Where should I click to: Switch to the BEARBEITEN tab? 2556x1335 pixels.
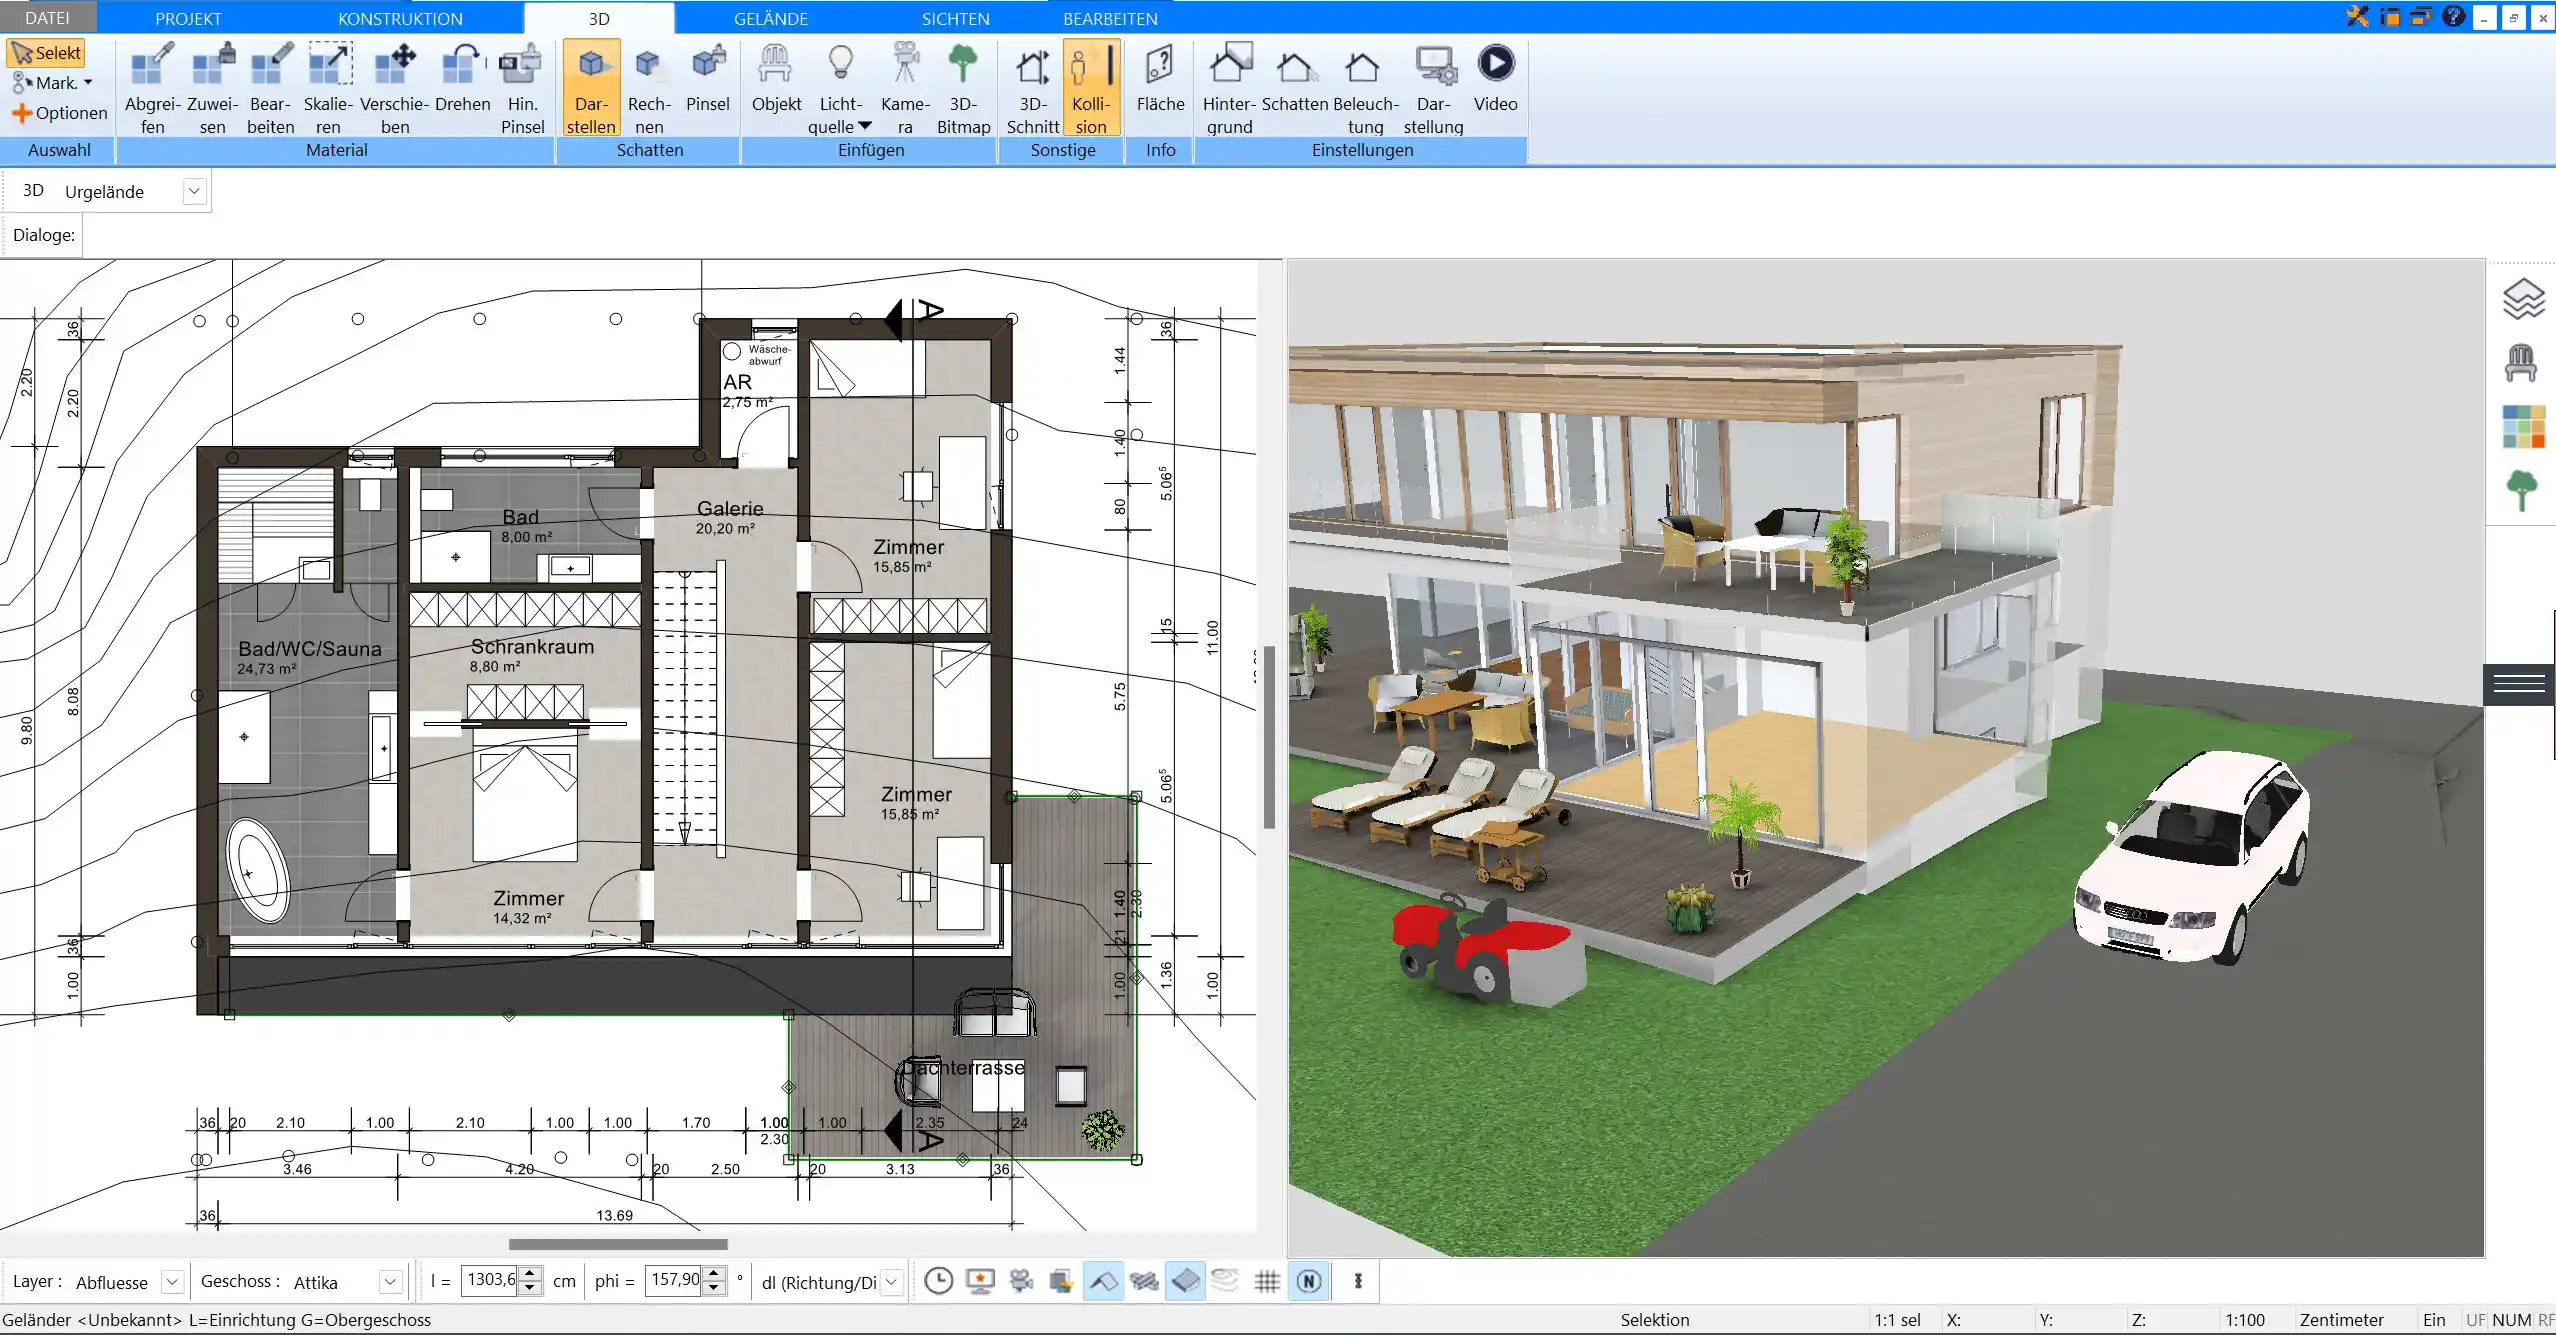(x=1110, y=18)
